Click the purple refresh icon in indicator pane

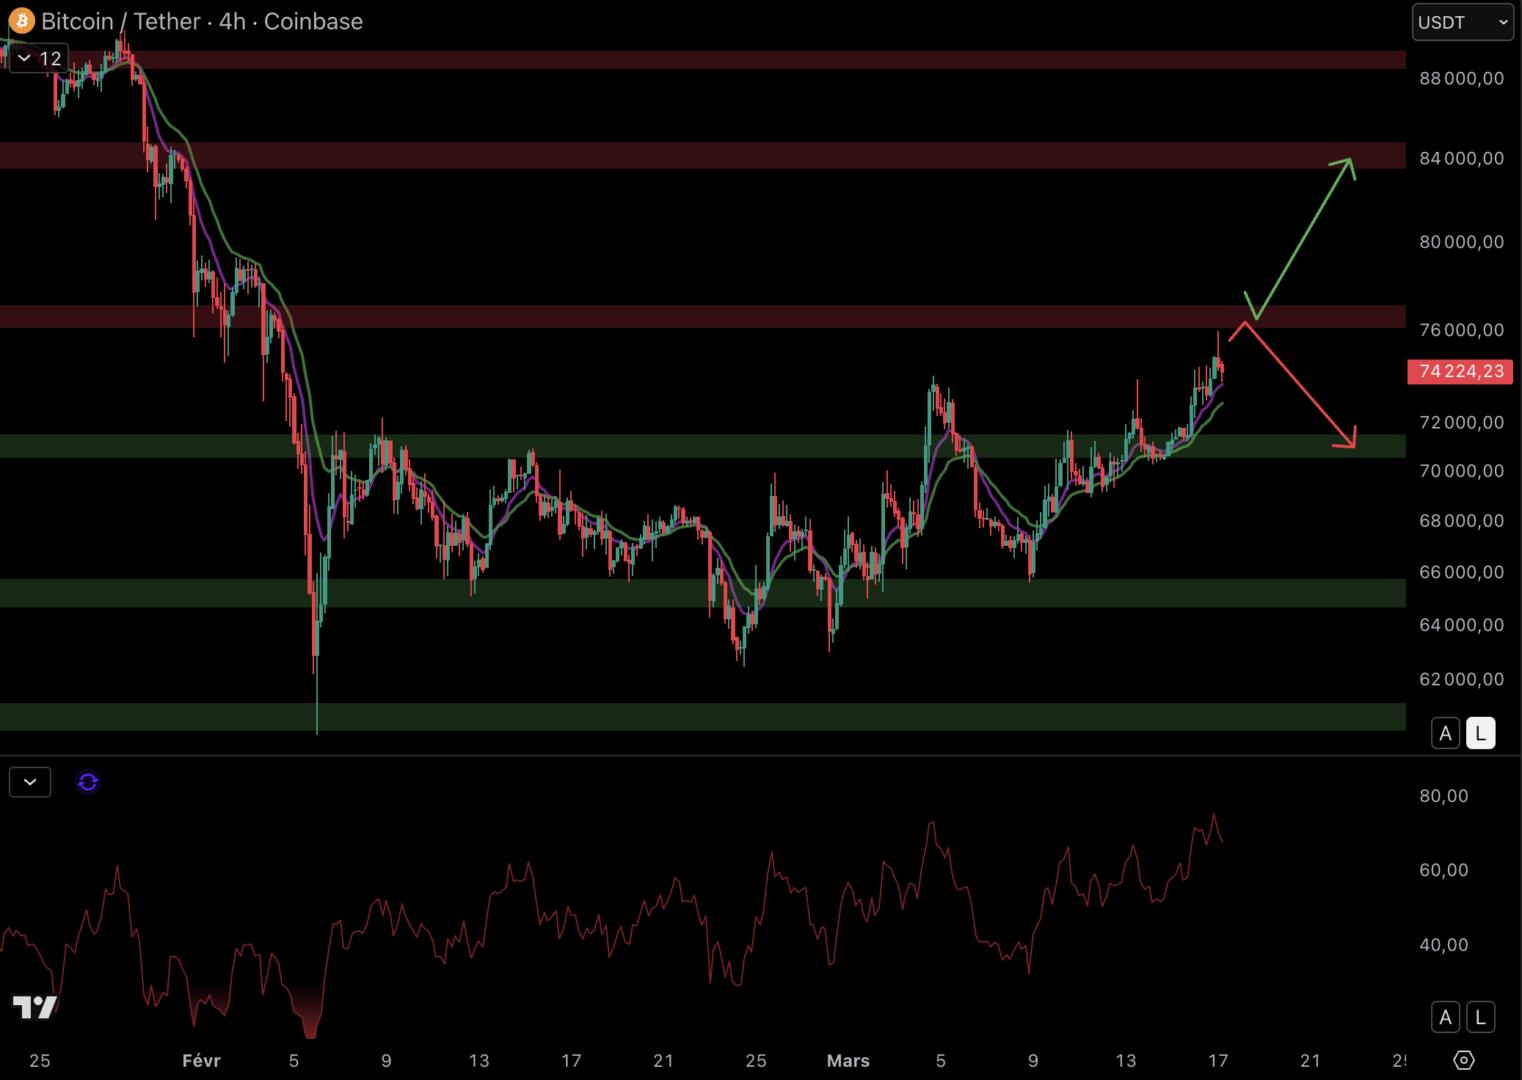[x=88, y=782]
